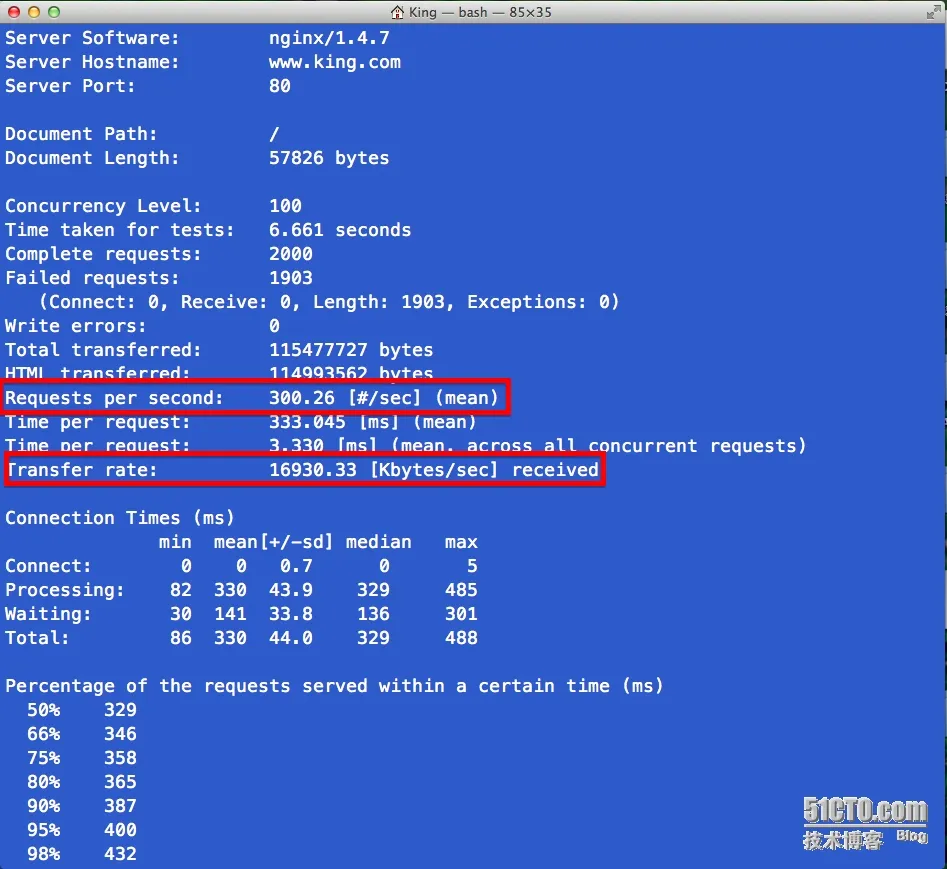Click the green zoom window button

pyautogui.click(x=54, y=11)
